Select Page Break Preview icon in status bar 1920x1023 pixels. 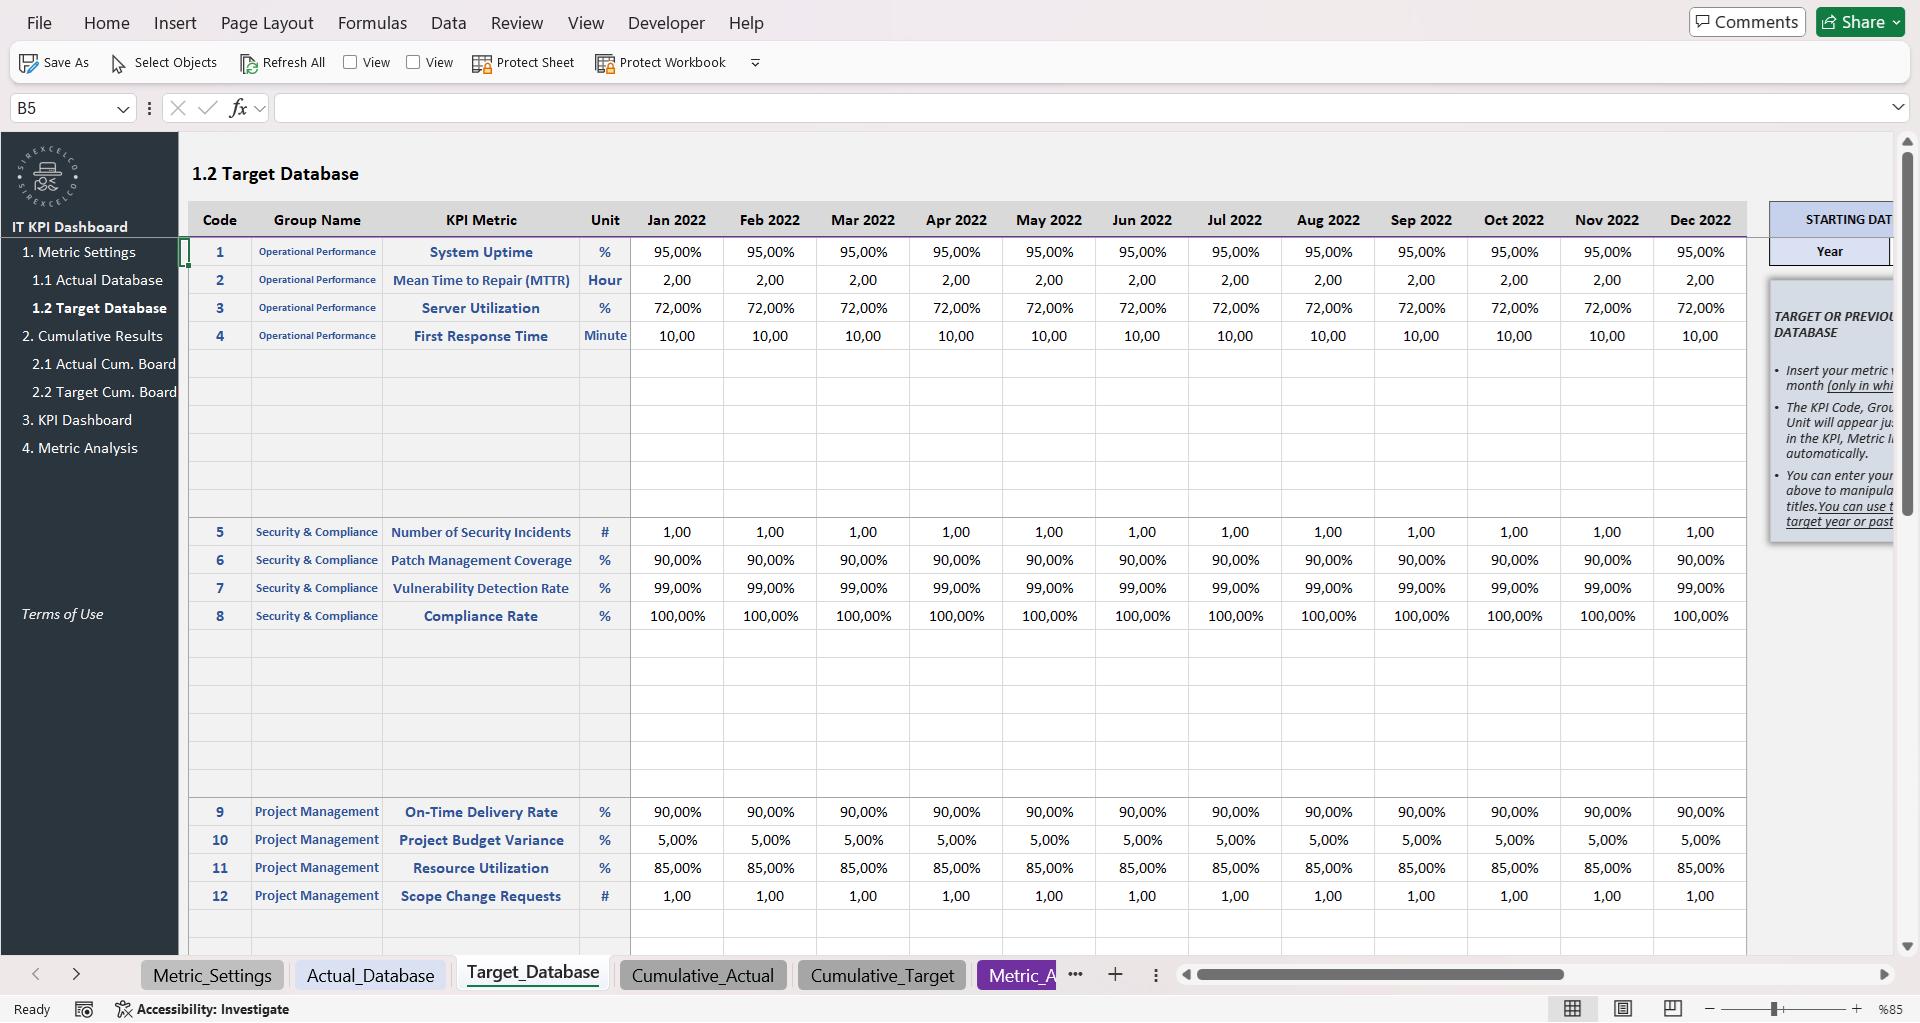1671,1008
